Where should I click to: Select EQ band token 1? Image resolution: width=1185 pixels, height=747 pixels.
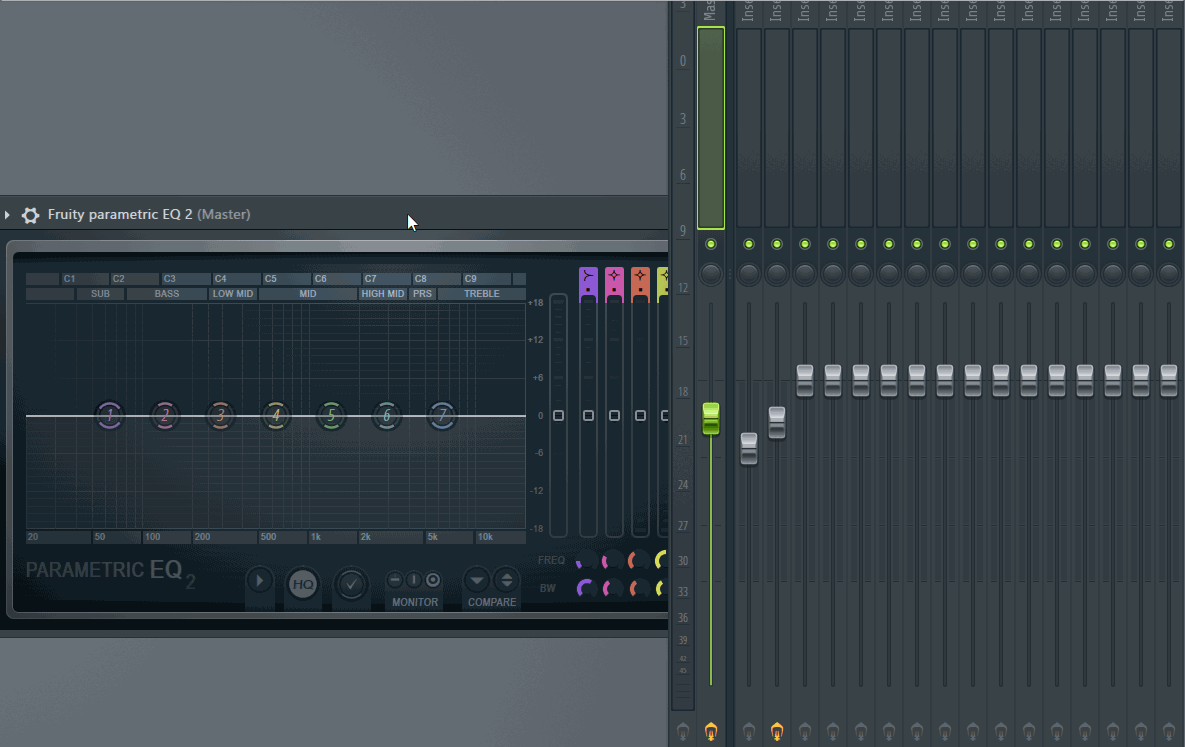pos(110,415)
